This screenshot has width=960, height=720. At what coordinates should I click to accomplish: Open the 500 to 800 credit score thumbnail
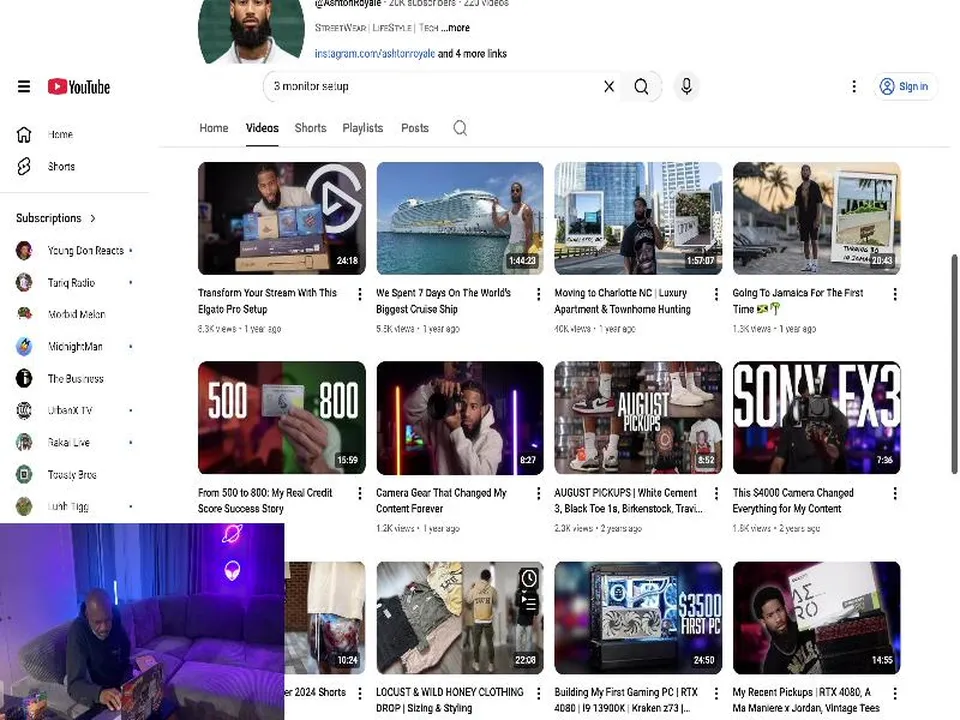coord(282,418)
